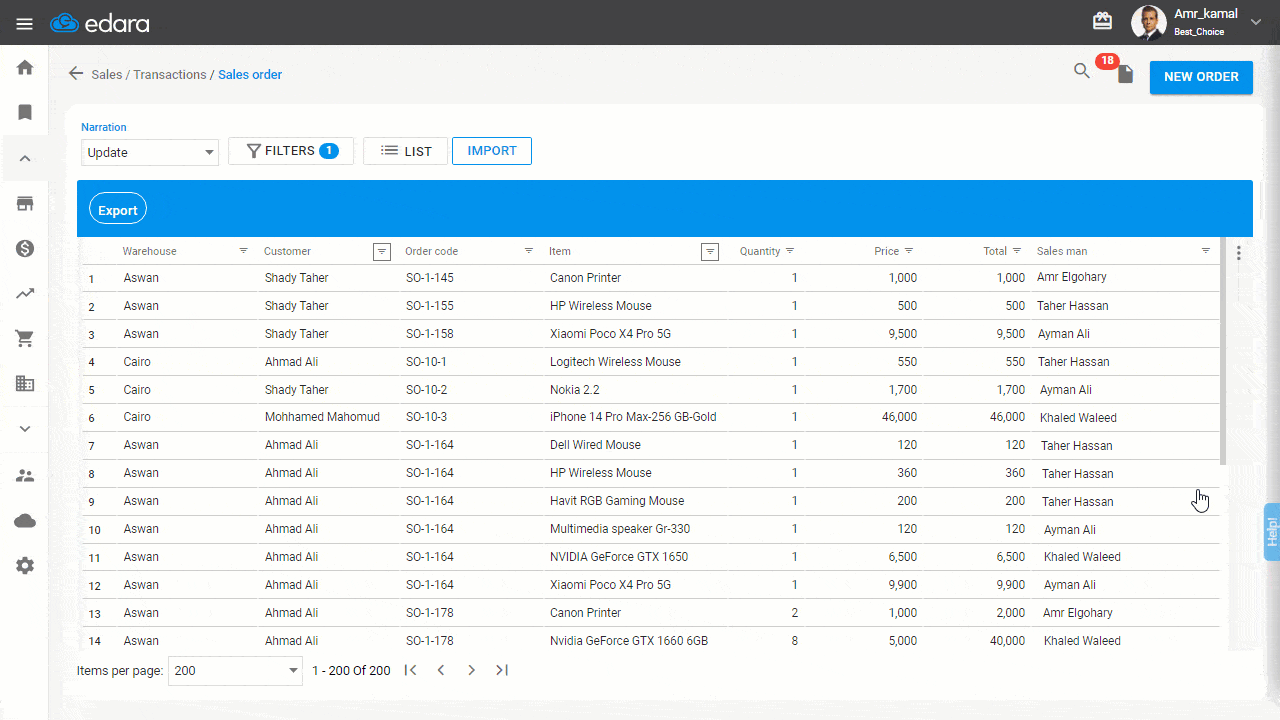Click iPhone 14 Pro Max-256 GB-Gold cell

coord(633,417)
